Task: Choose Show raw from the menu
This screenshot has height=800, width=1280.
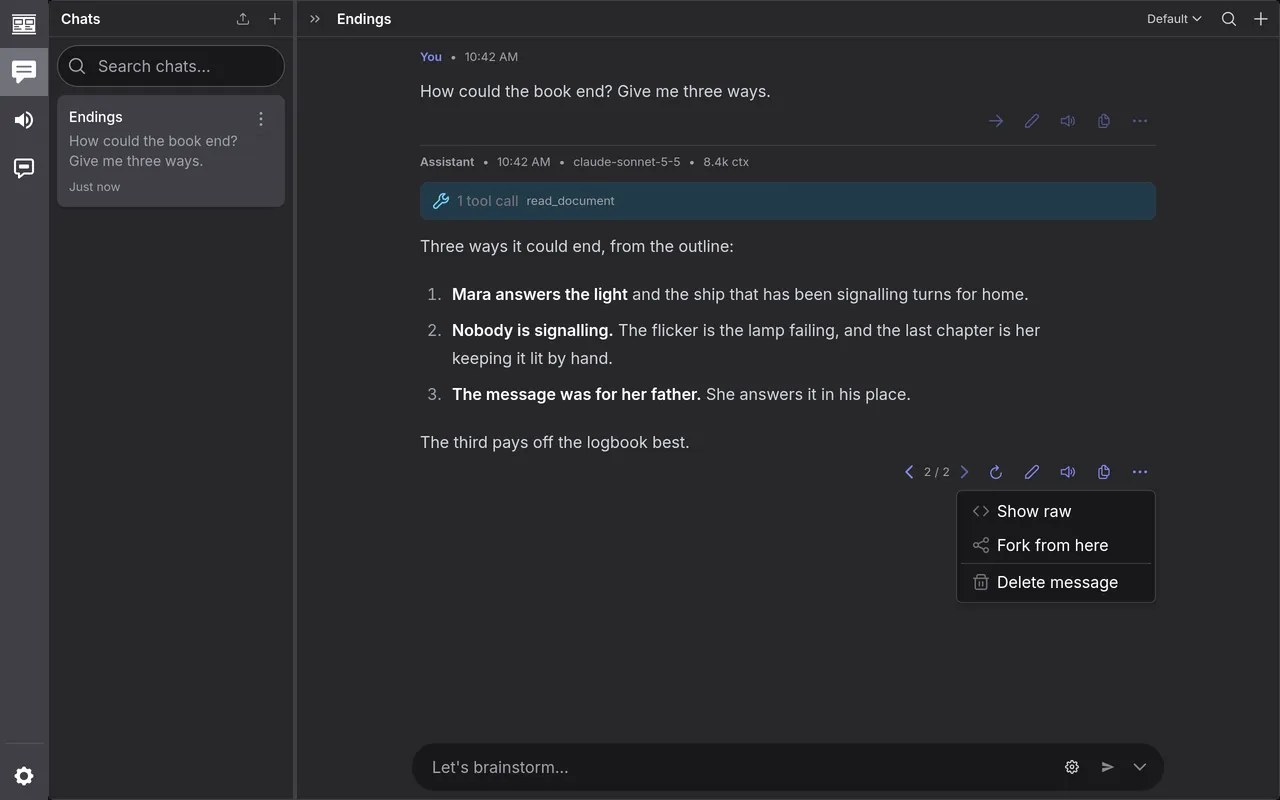Action: coord(1056,511)
